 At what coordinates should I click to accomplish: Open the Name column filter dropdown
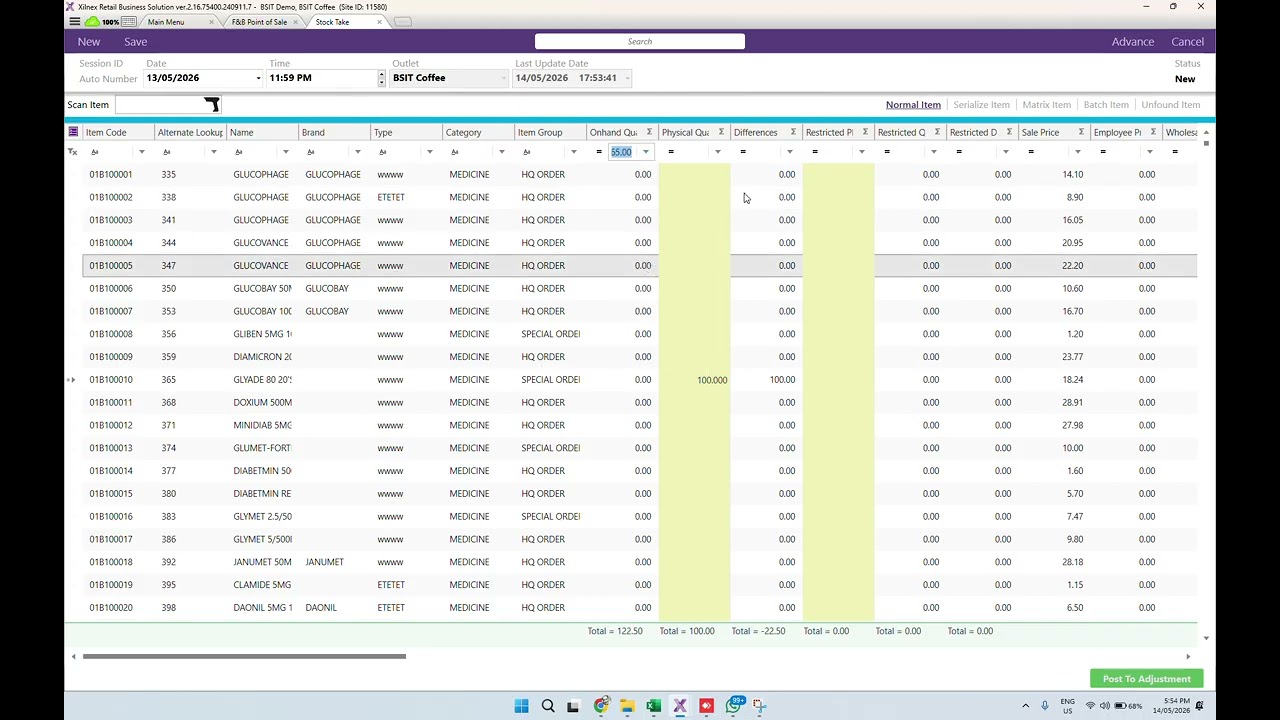point(285,152)
